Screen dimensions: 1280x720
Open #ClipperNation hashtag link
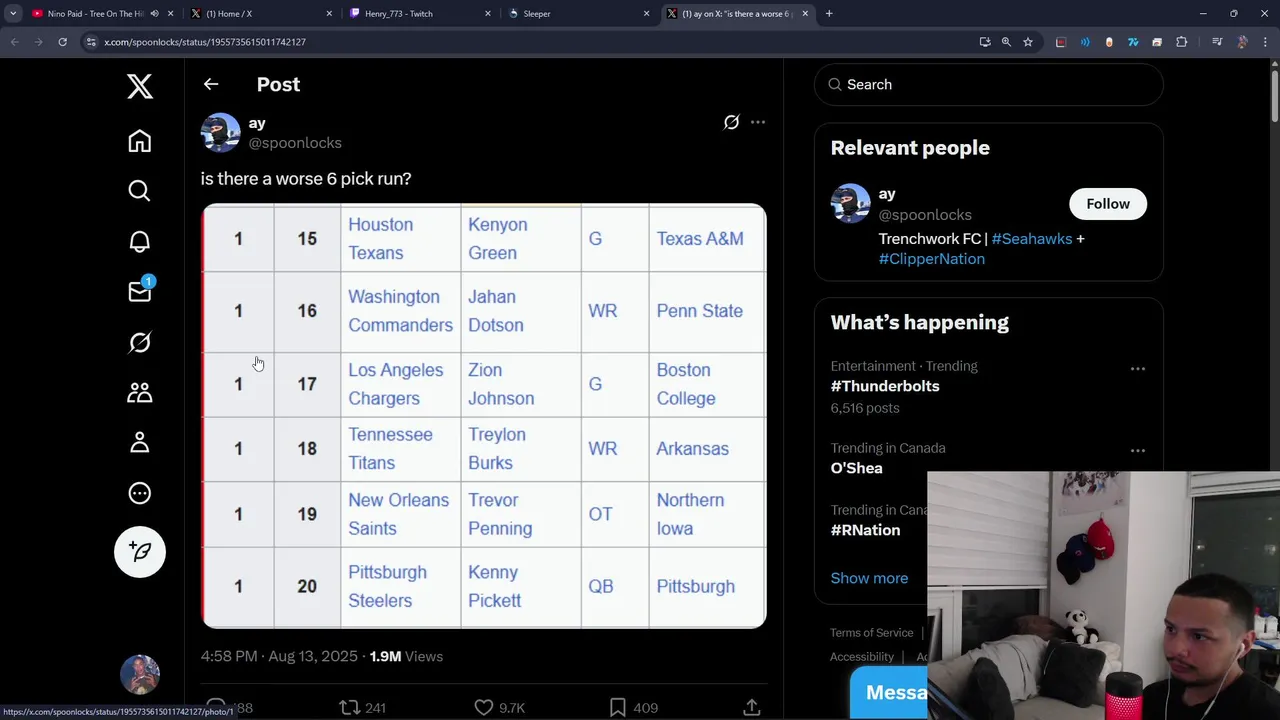[932, 259]
